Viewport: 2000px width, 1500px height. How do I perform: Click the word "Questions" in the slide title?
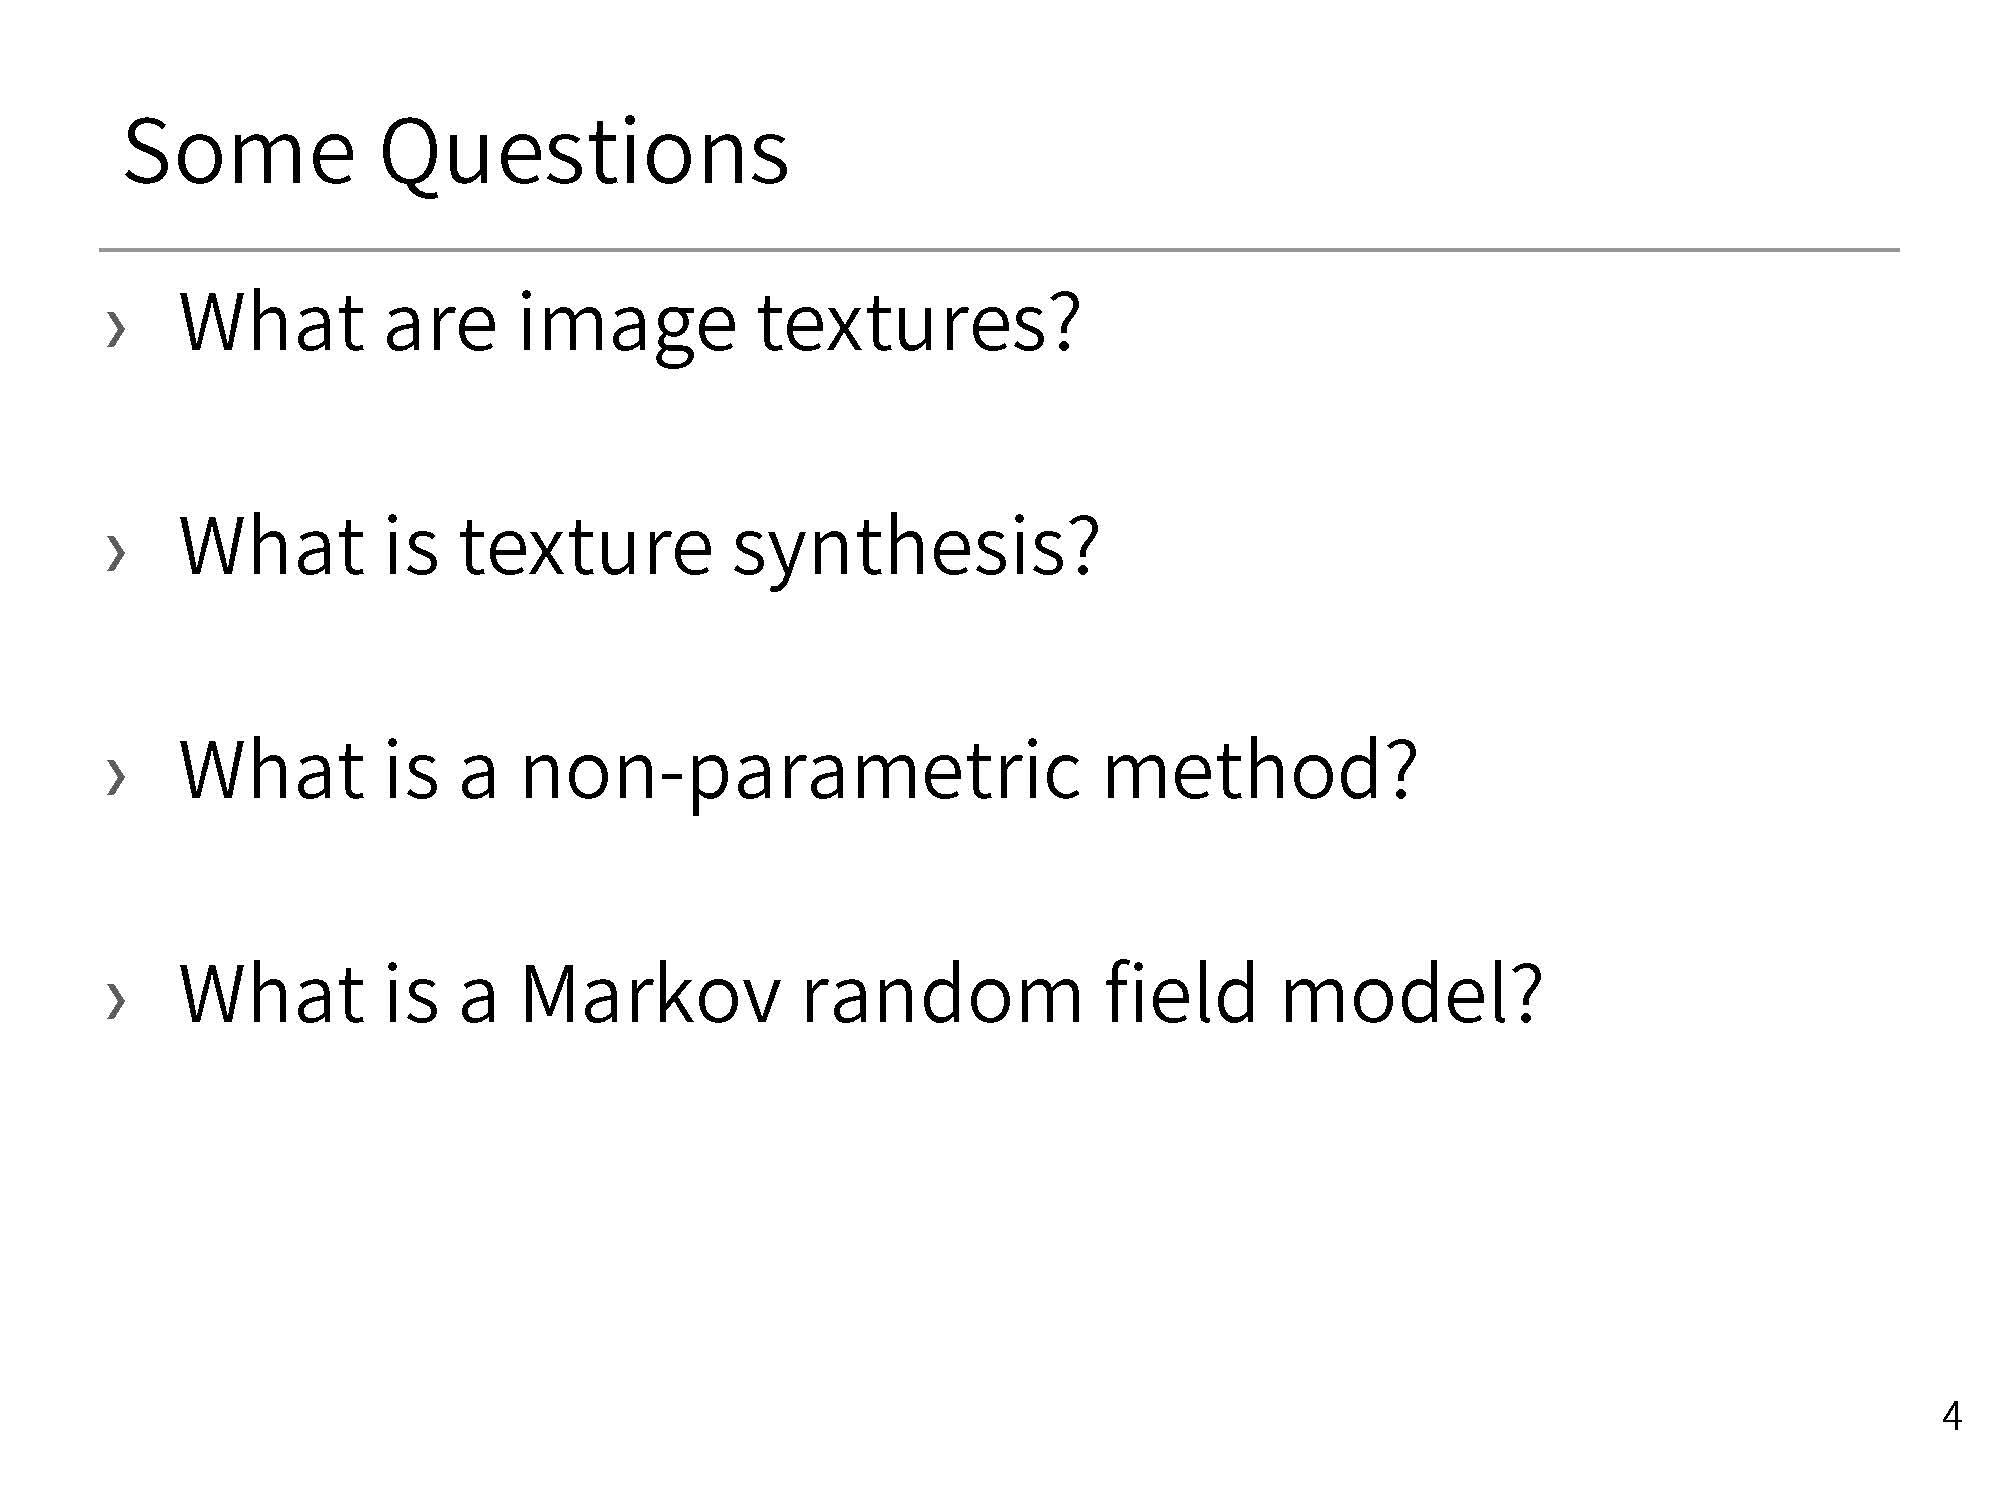tap(584, 155)
